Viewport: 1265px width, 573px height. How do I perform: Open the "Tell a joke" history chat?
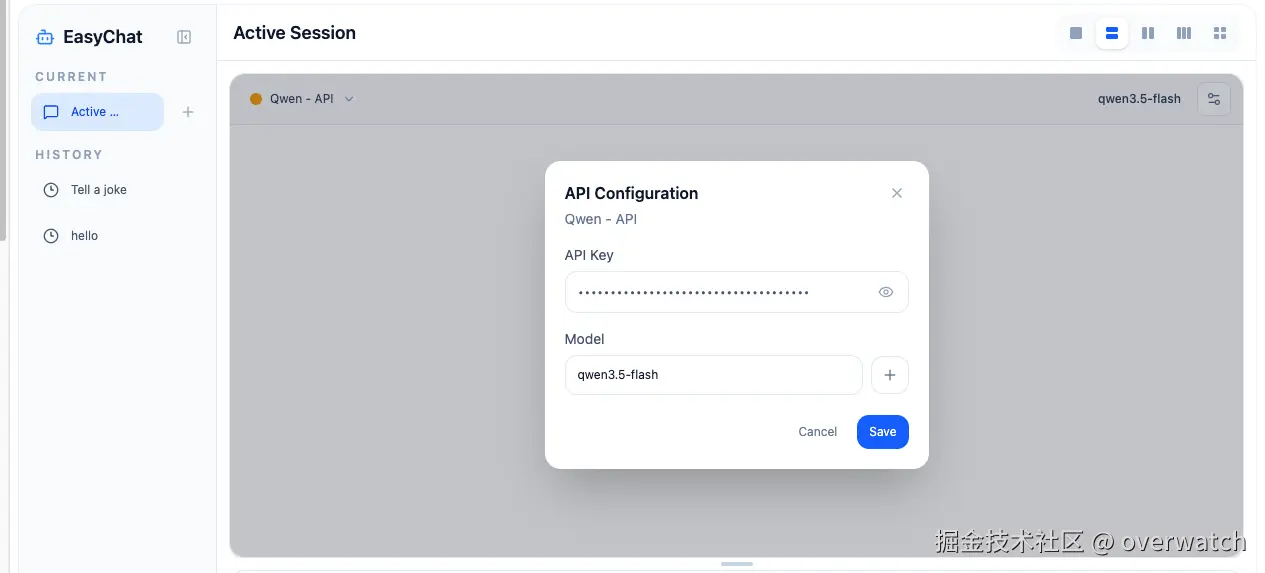[x=98, y=190]
